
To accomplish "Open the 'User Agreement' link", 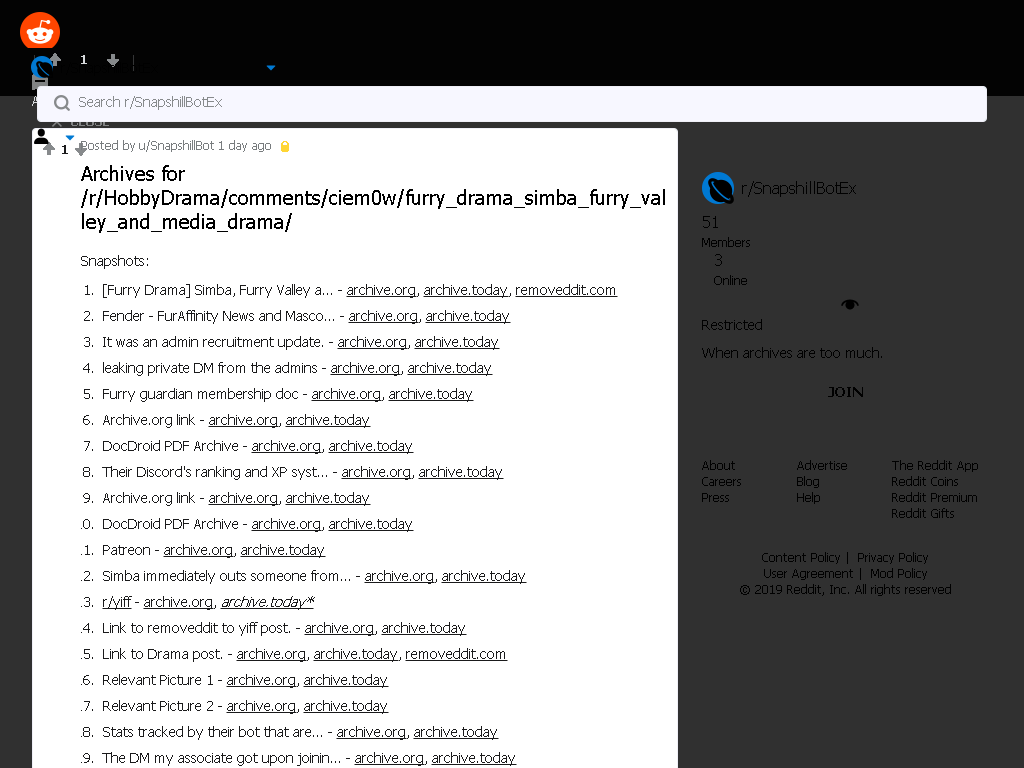I will pos(808,573).
